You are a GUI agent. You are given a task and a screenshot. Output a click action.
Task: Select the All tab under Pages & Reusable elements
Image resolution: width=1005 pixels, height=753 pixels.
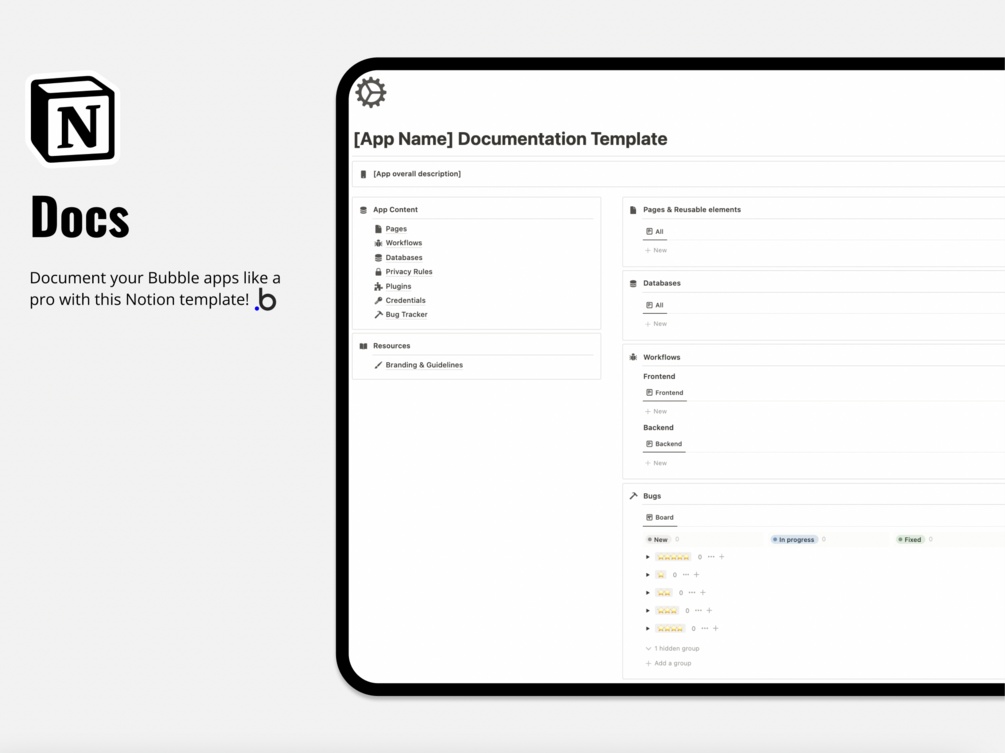pos(654,231)
